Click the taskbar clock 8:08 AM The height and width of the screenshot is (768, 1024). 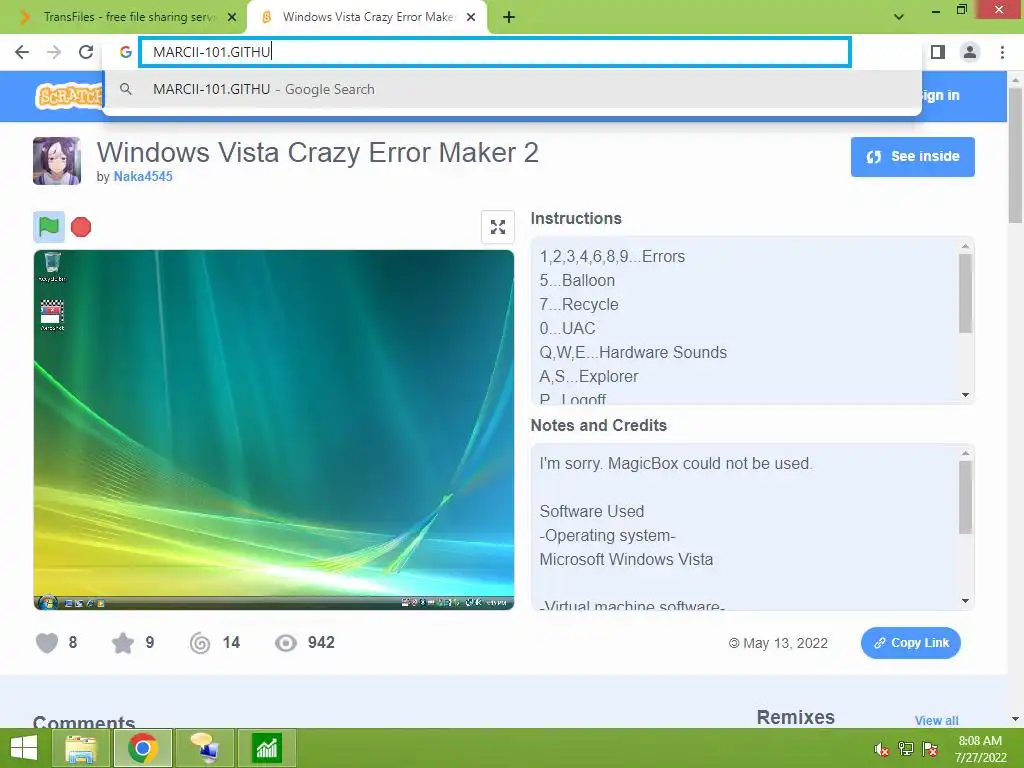tap(980, 741)
